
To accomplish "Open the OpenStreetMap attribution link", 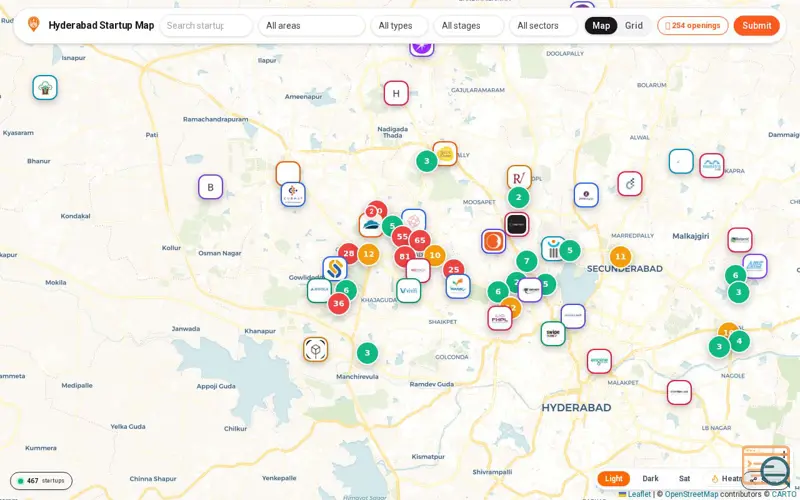I will [x=691, y=494].
